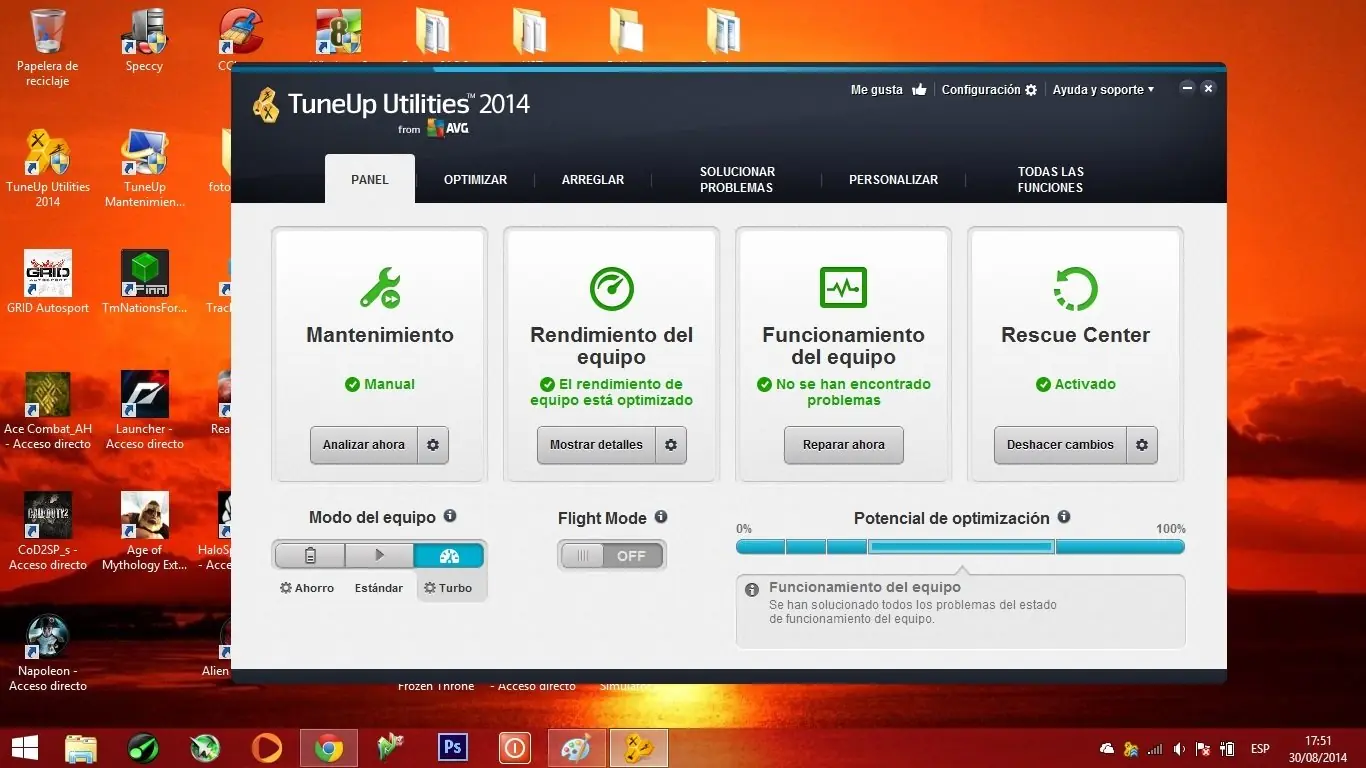1366x768 pixels.
Task: Open Ahorro mode settings label
Action: pos(307,588)
